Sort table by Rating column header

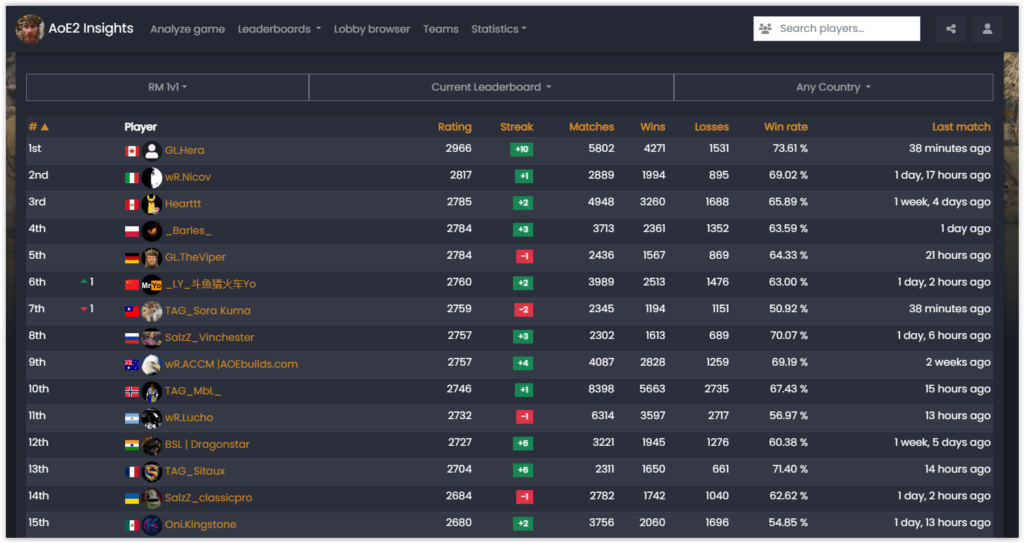coord(454,127)
